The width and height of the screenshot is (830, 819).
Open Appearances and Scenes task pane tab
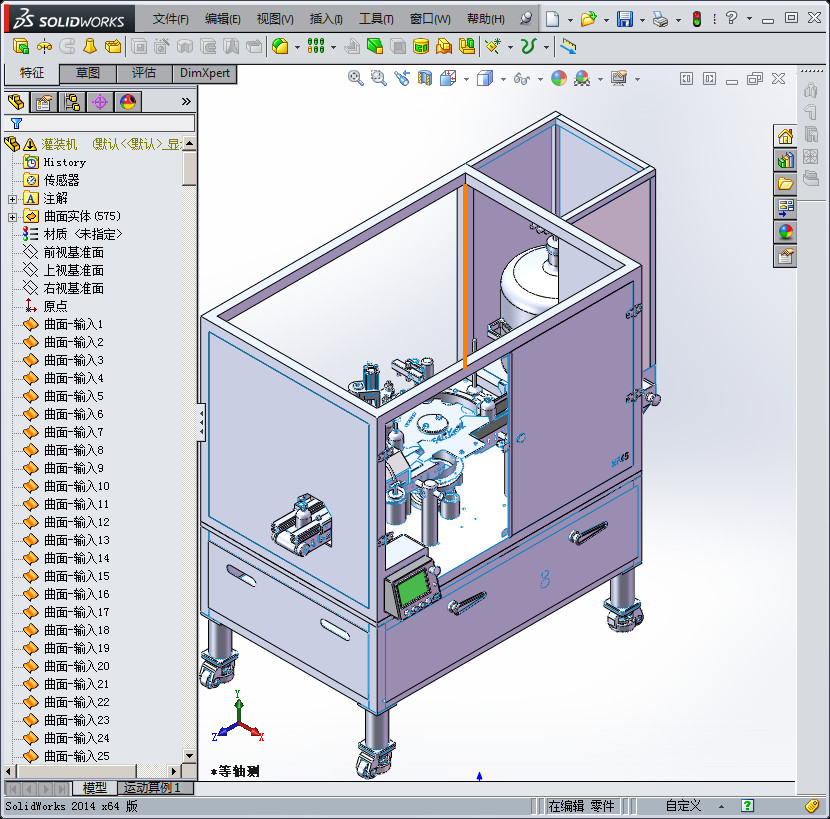785,231
